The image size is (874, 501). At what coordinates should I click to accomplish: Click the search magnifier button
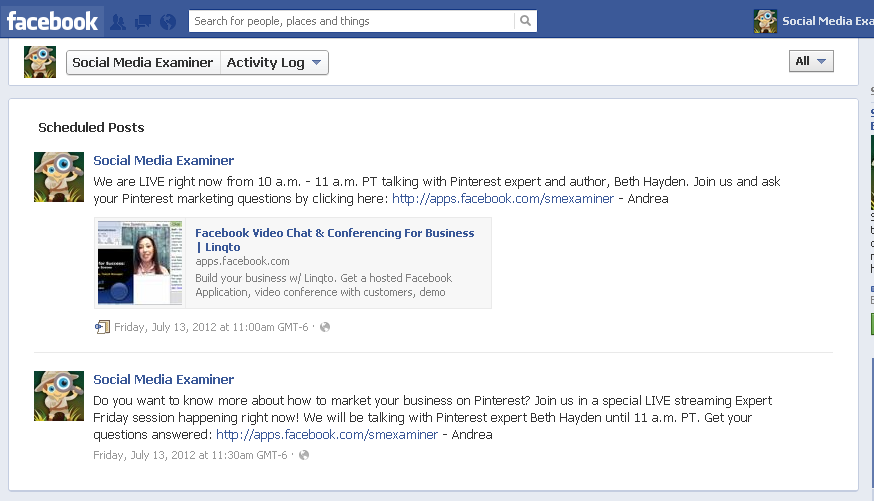pos(525,21)
